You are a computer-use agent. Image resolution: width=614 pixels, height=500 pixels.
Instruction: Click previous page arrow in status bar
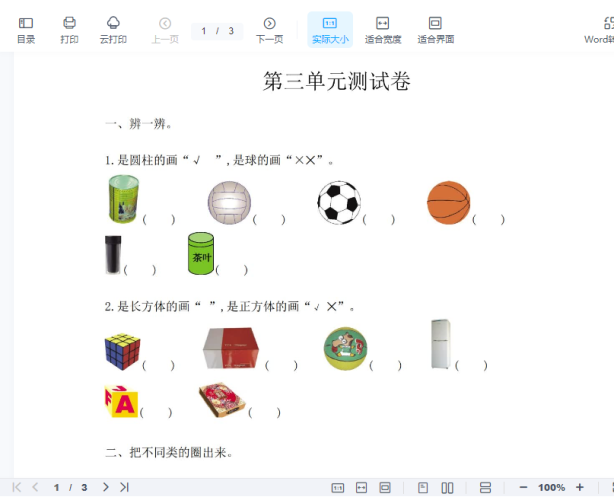(35, 487)
